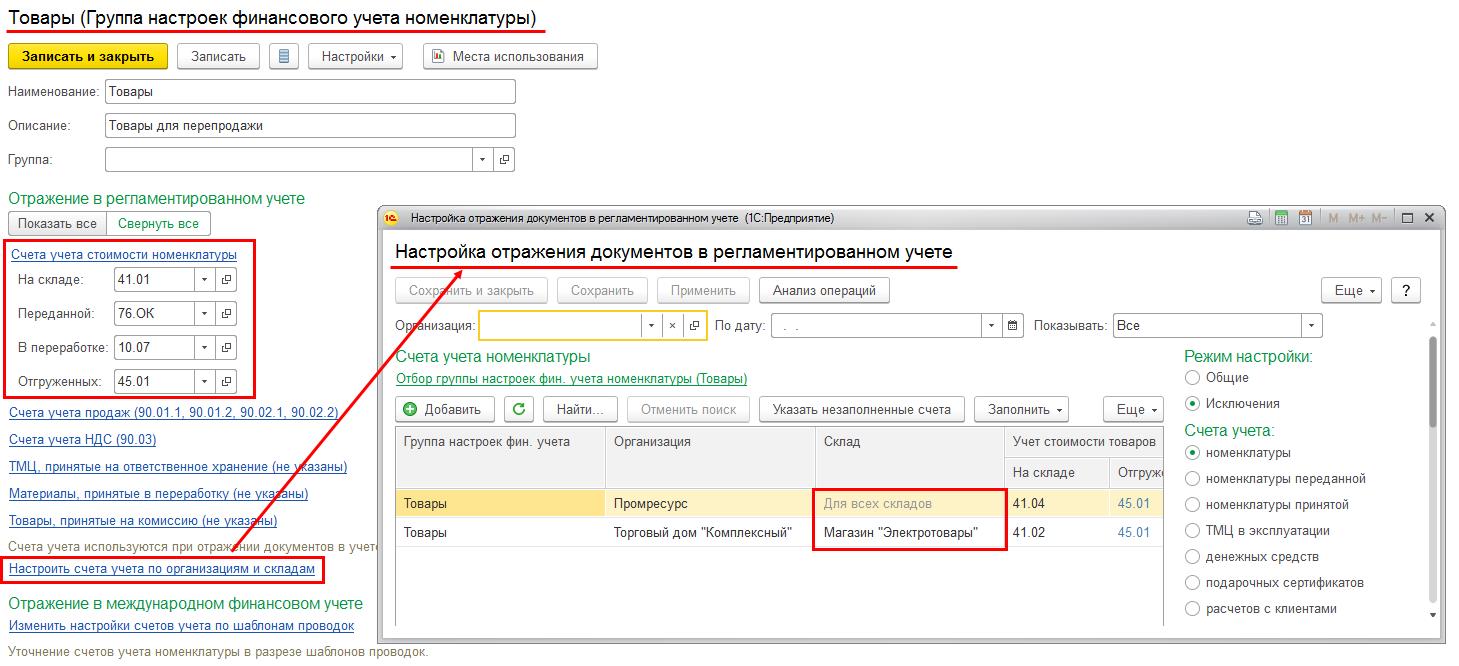
Task: Select ТМЦ в эксплуатации radio option
Action: click(1191, 530)
